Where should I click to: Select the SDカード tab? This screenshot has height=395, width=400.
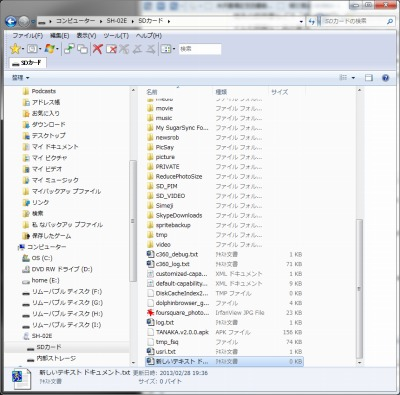(x=27, y=63)
